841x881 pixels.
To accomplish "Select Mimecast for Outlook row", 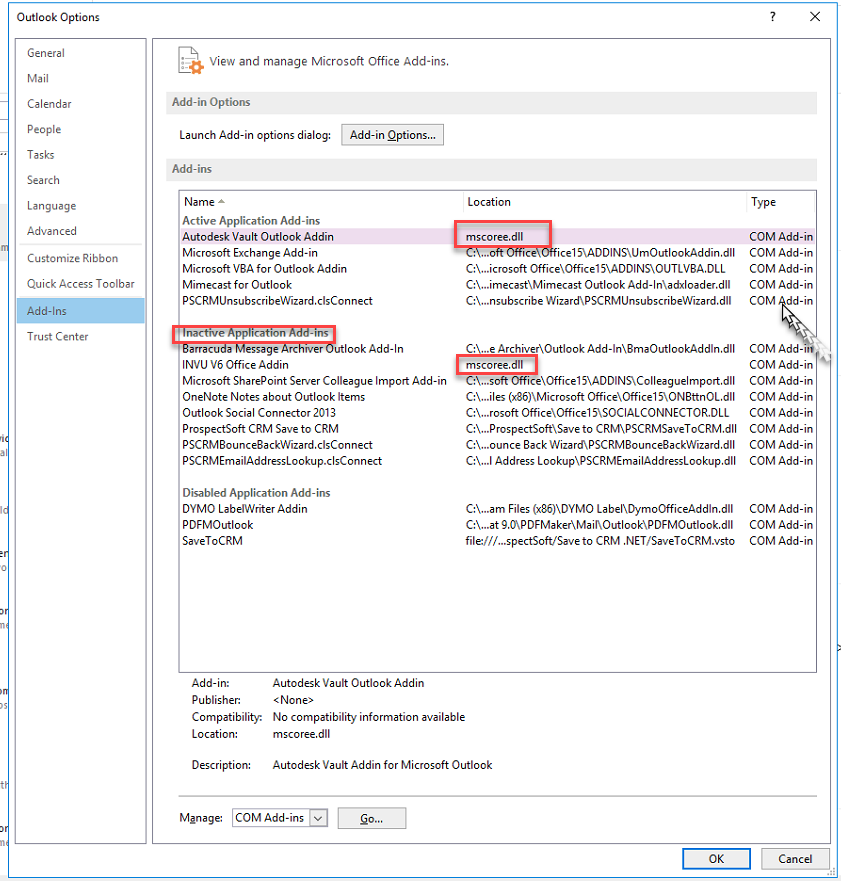I will [497, 285].
